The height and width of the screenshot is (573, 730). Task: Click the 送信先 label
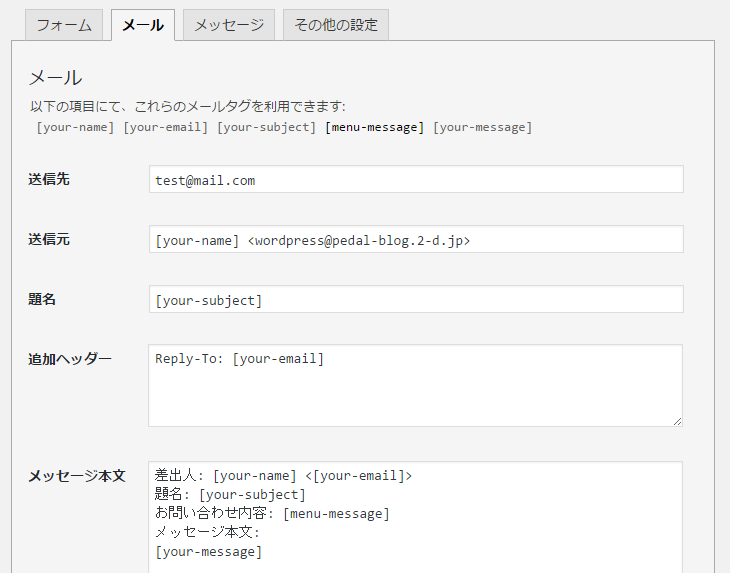click(x=49, y=179)
